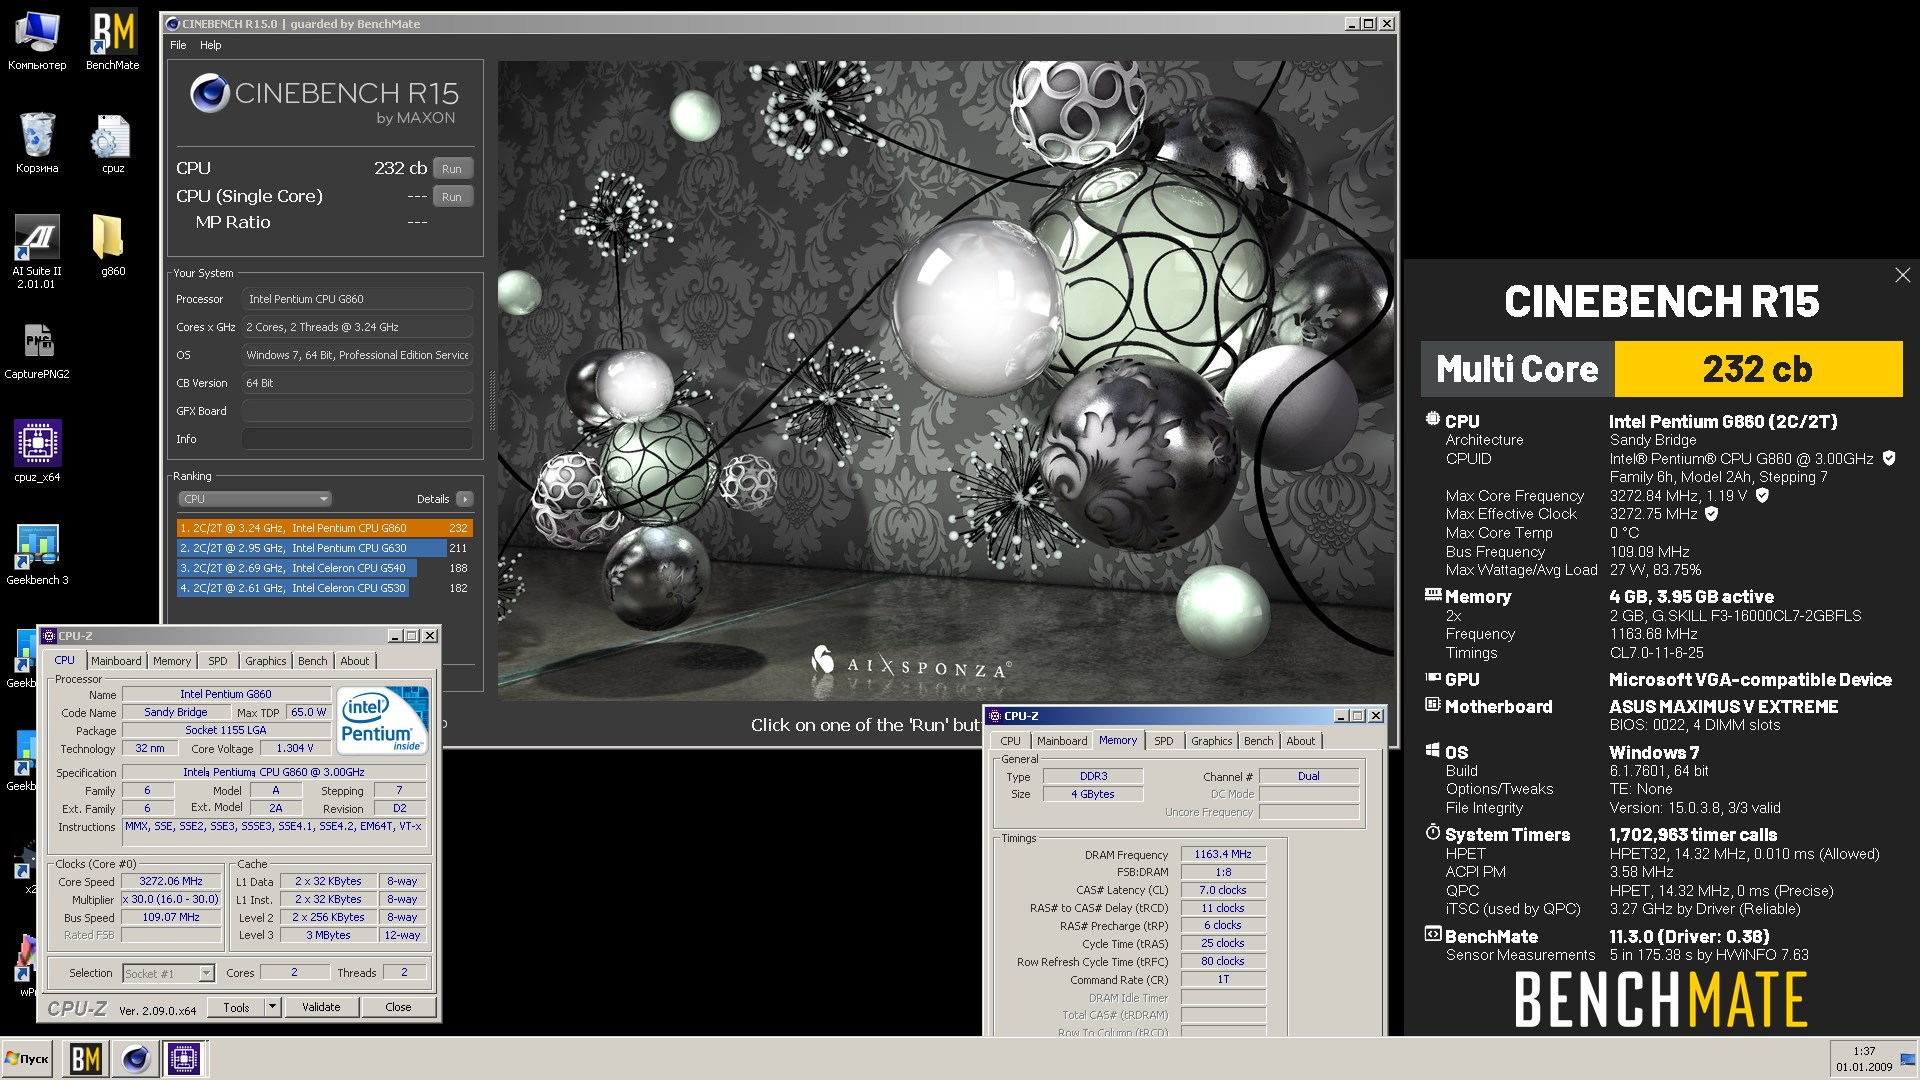Switch to About tab in left CPU-Z window
1920x1080 pixels.
coord(355,661)
